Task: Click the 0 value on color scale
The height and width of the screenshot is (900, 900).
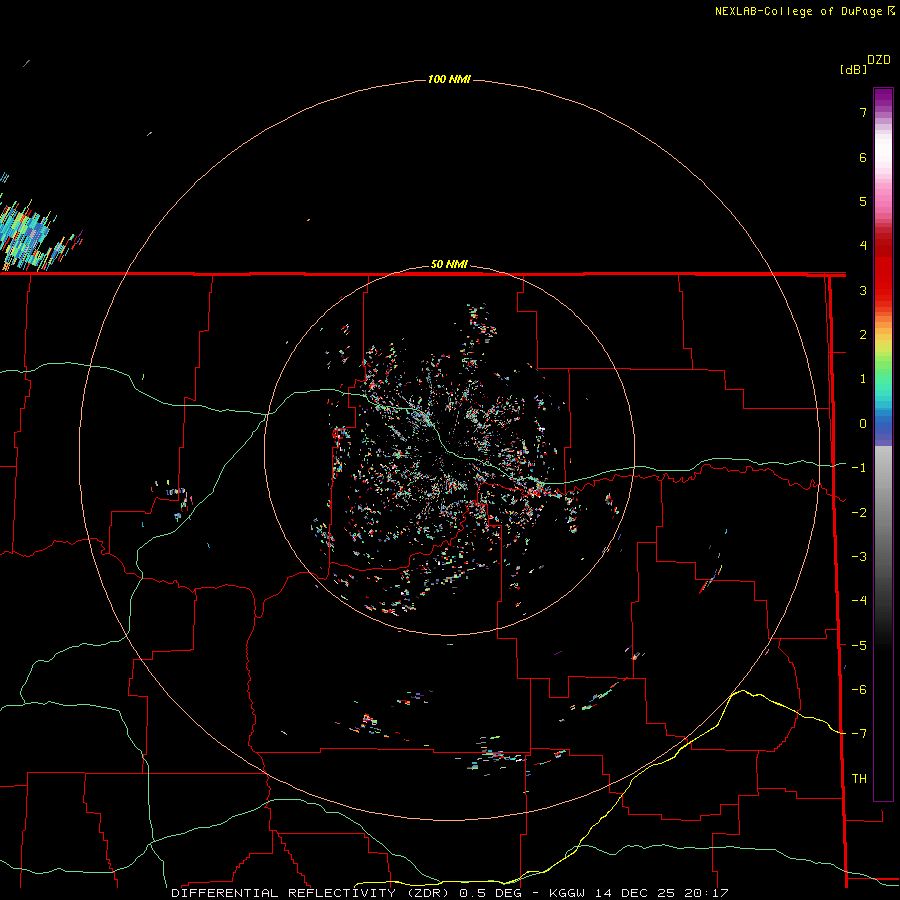Action: [x=863, y=424]
